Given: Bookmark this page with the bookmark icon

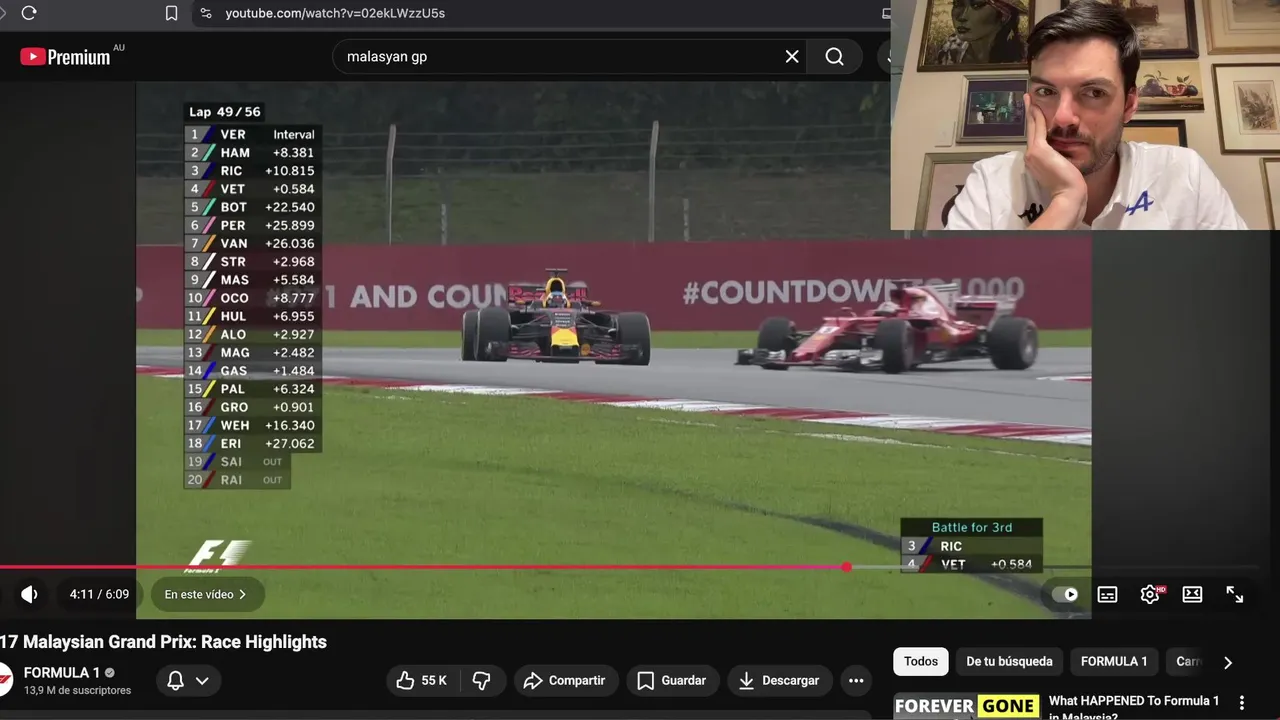Looking at the screenshot, I should coord(171,13).
